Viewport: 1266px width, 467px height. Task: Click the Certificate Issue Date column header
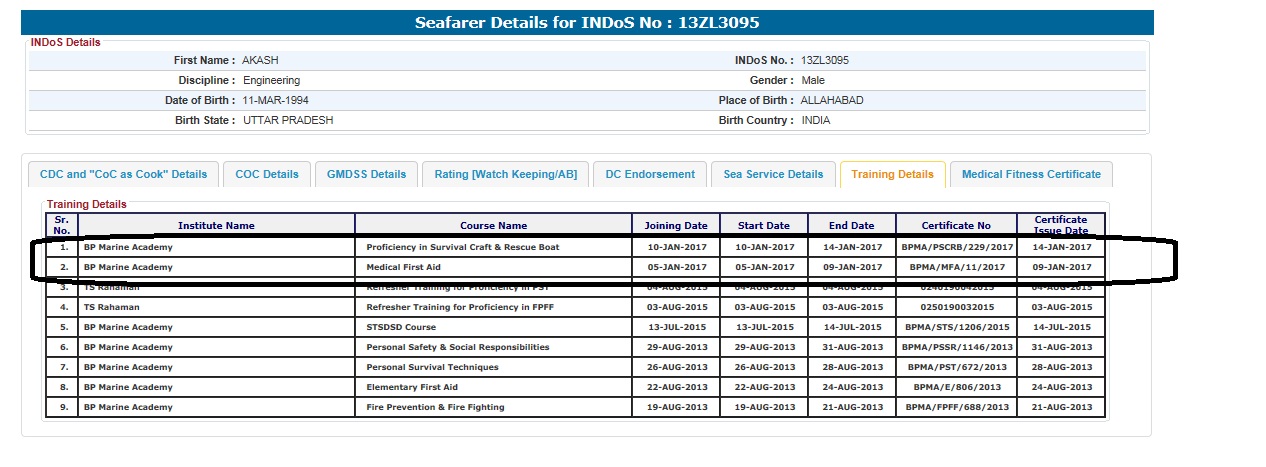[x=1060, y=225]
